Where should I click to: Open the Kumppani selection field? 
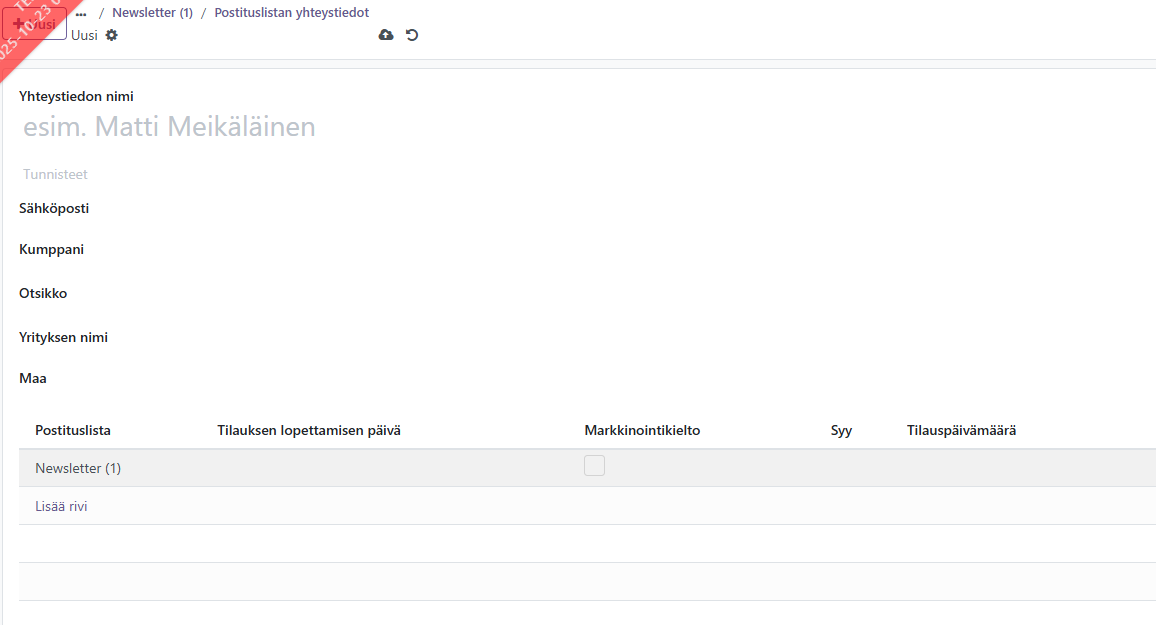point(400,250)
